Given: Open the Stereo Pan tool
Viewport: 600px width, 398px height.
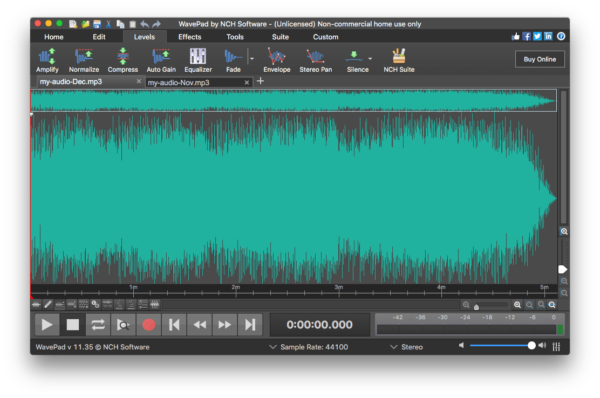Looking at the screenshot, I should (316, 60).
